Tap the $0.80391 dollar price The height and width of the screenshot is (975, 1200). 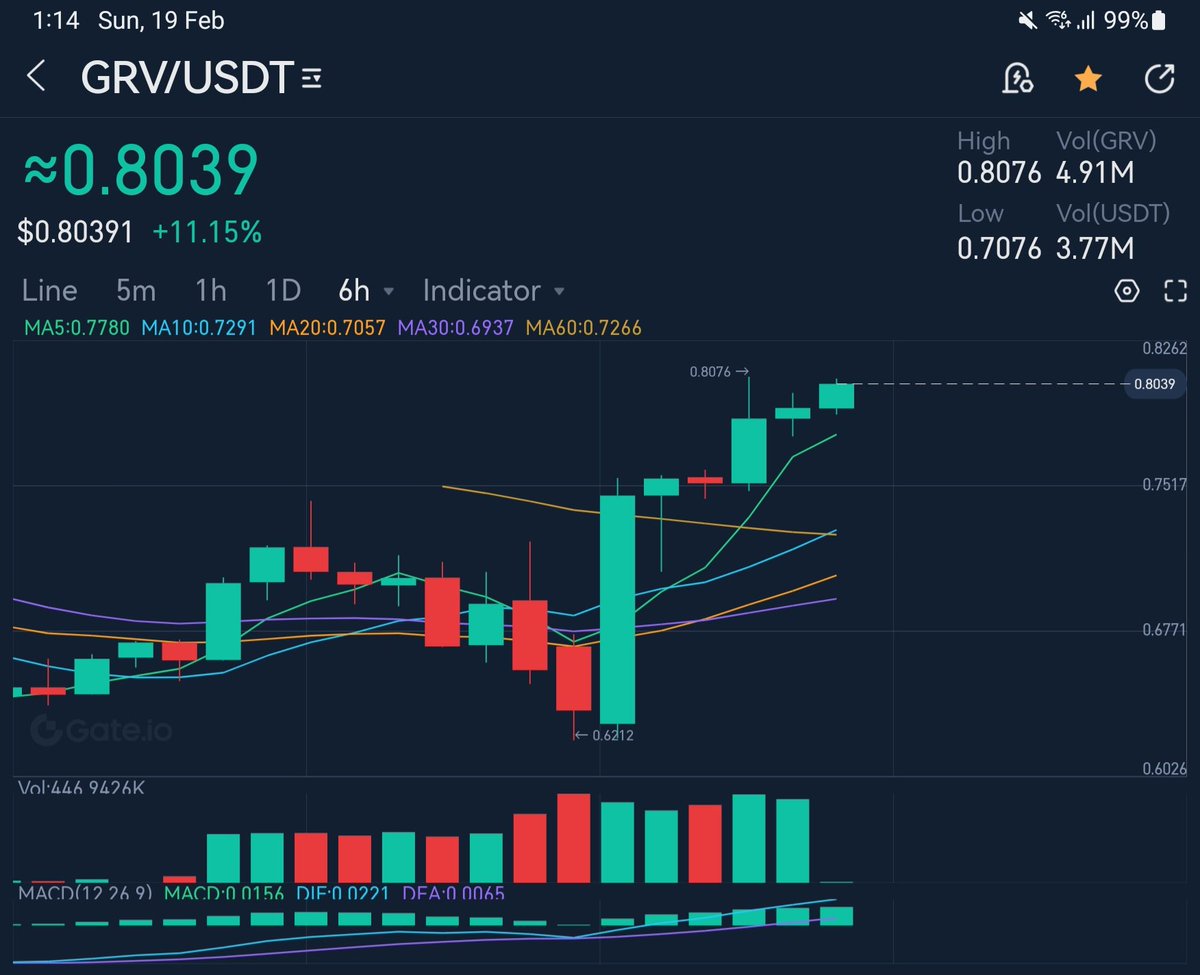click(x=76, y=233)
